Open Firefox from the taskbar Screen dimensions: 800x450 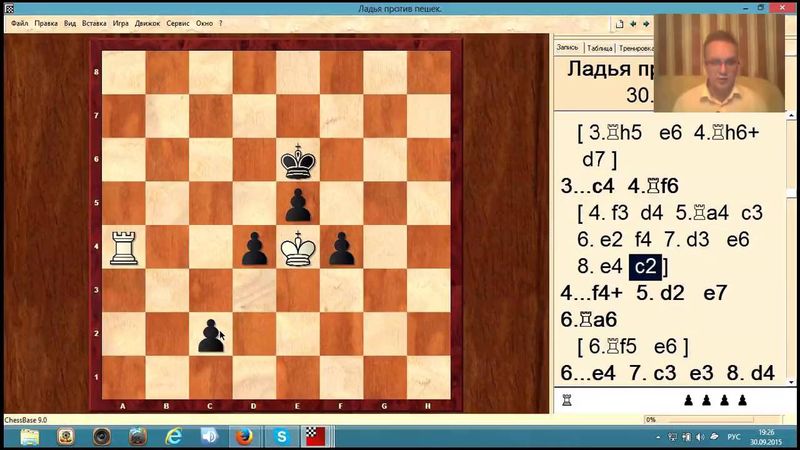[x=242, y=437]
